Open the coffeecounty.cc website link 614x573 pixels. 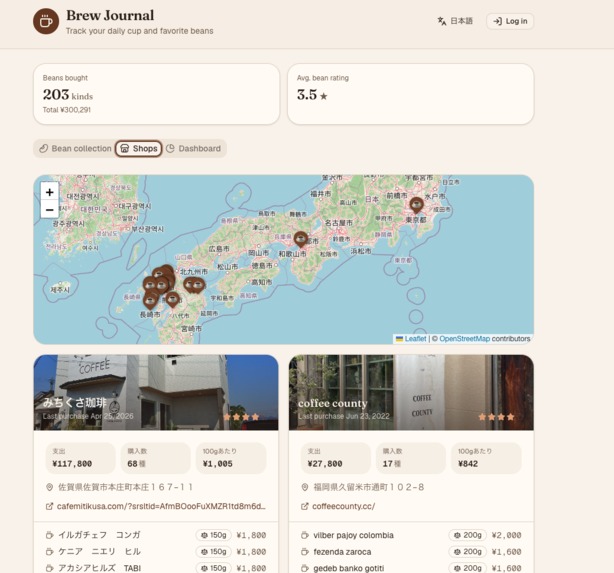(343, 506)
